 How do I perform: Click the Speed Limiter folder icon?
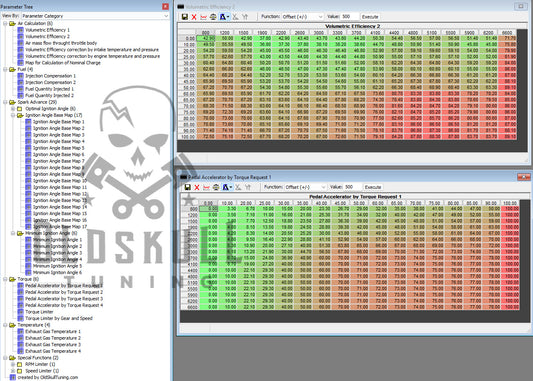(x=20, y=371)
